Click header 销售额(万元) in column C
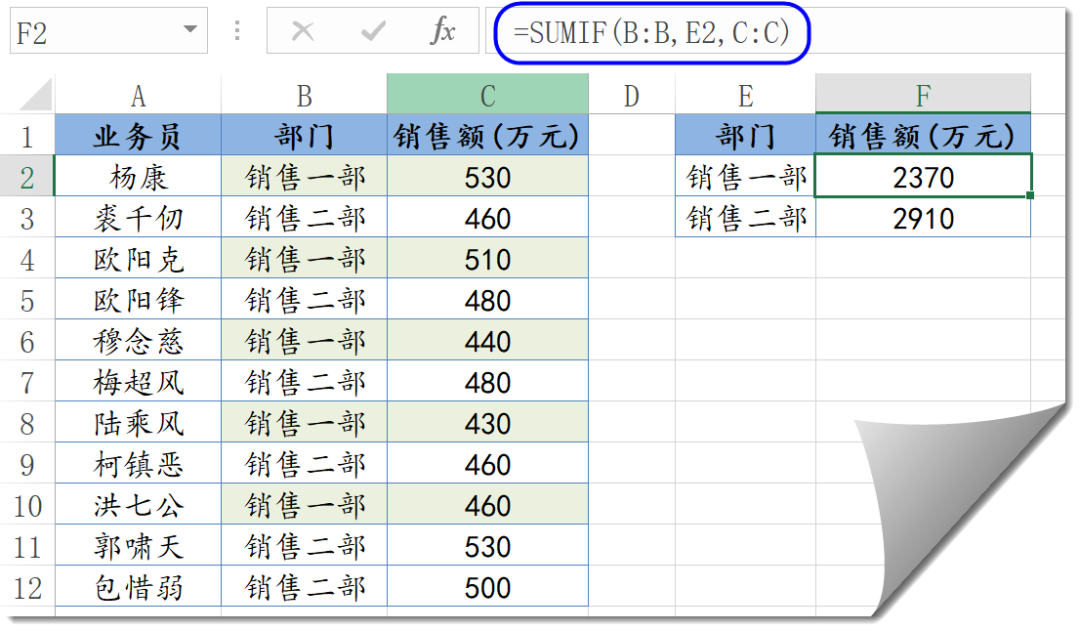Image resolution: width=1080 pixels, height=631 pixels. coord(488,136)
